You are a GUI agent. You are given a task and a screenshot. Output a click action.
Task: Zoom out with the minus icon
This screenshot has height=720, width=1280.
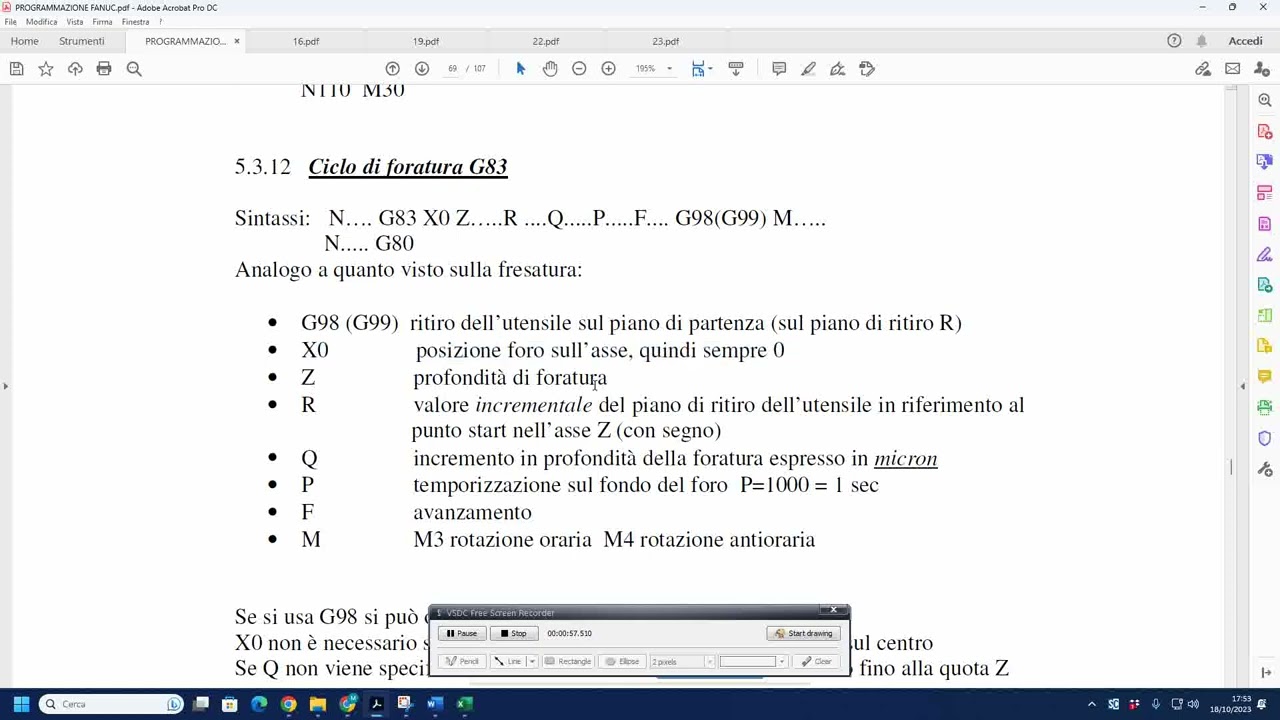(579, 69)
